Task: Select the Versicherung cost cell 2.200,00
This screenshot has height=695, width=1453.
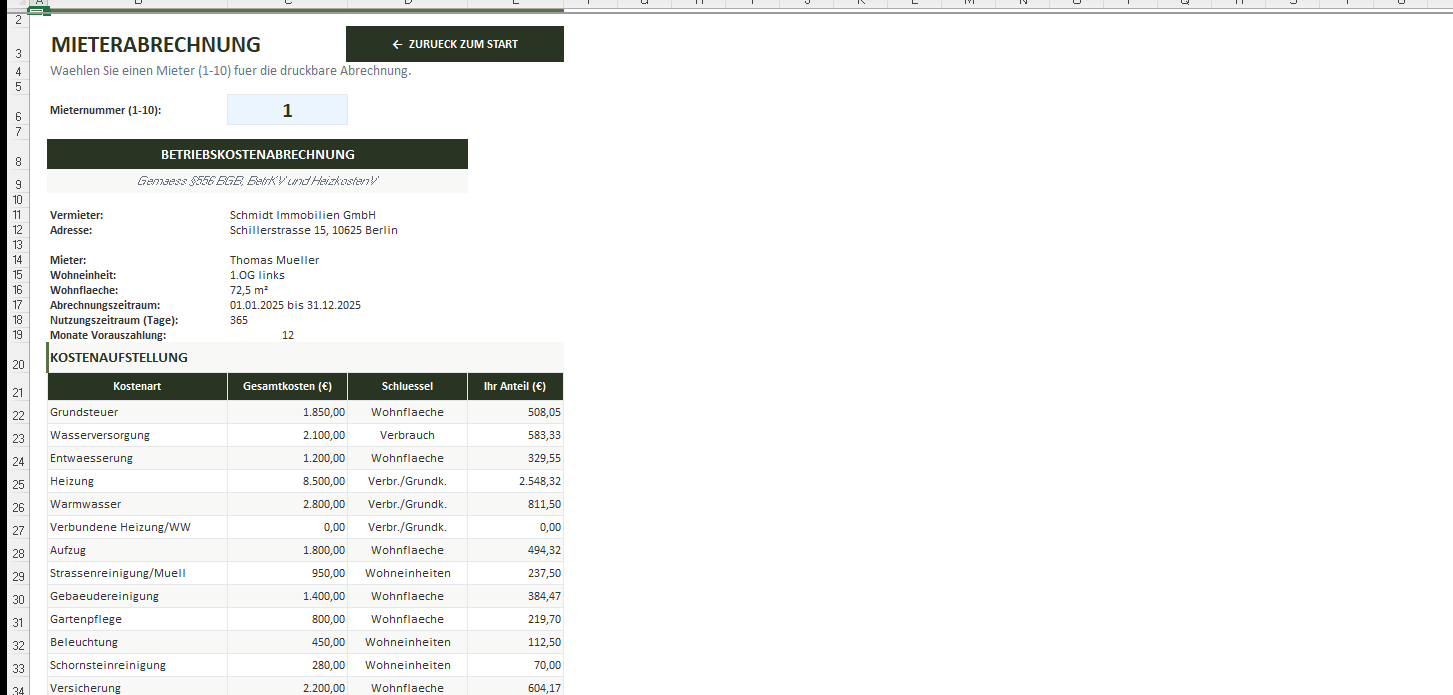Action: (320, 687)
